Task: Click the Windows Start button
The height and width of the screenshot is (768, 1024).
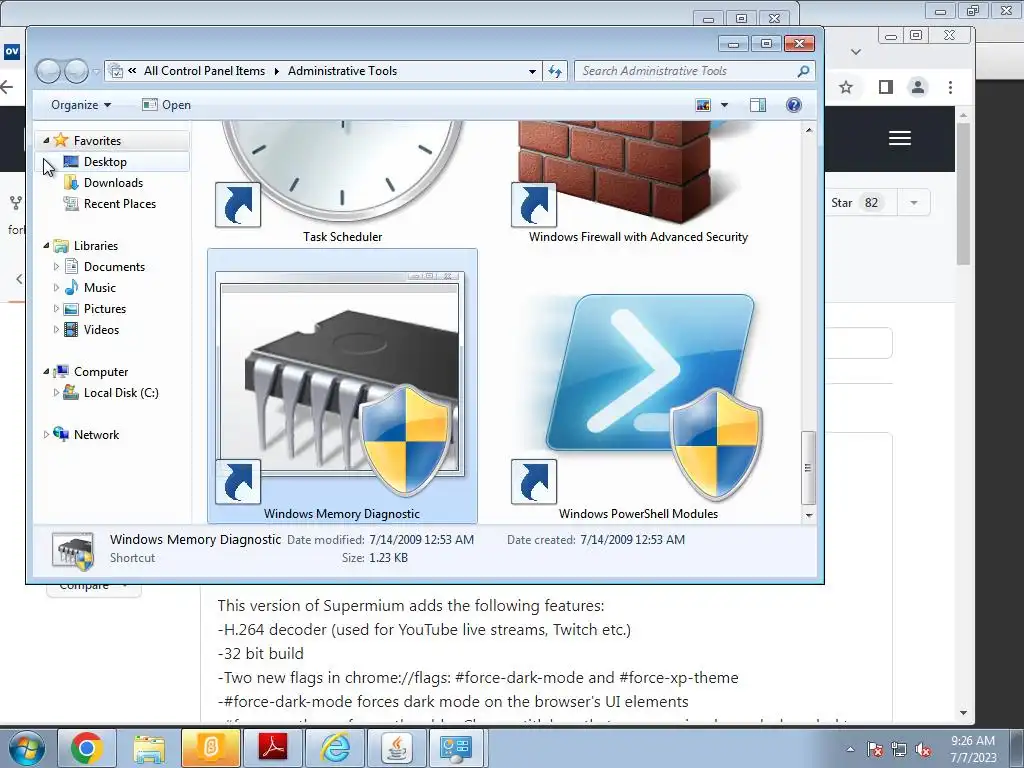Action: (27, 748)
